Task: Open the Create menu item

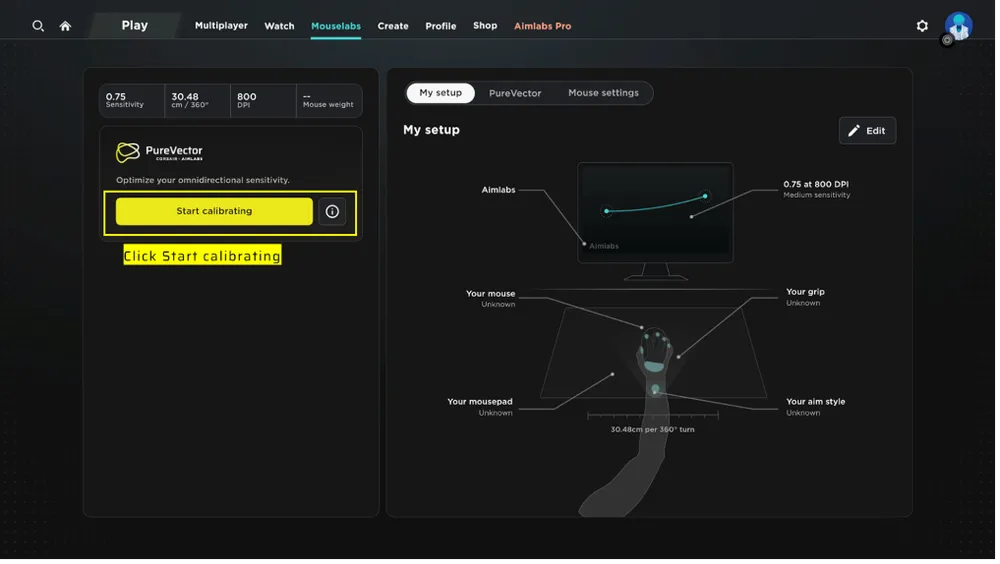Action: tap(393, 26)
